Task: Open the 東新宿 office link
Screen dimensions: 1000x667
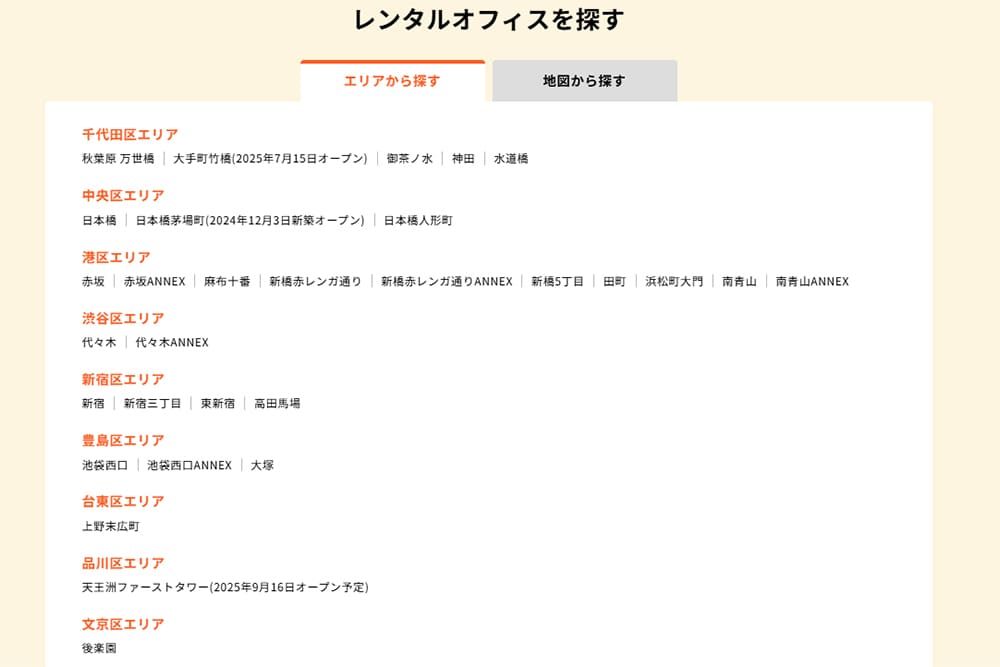Action: (x=217, y=404)
